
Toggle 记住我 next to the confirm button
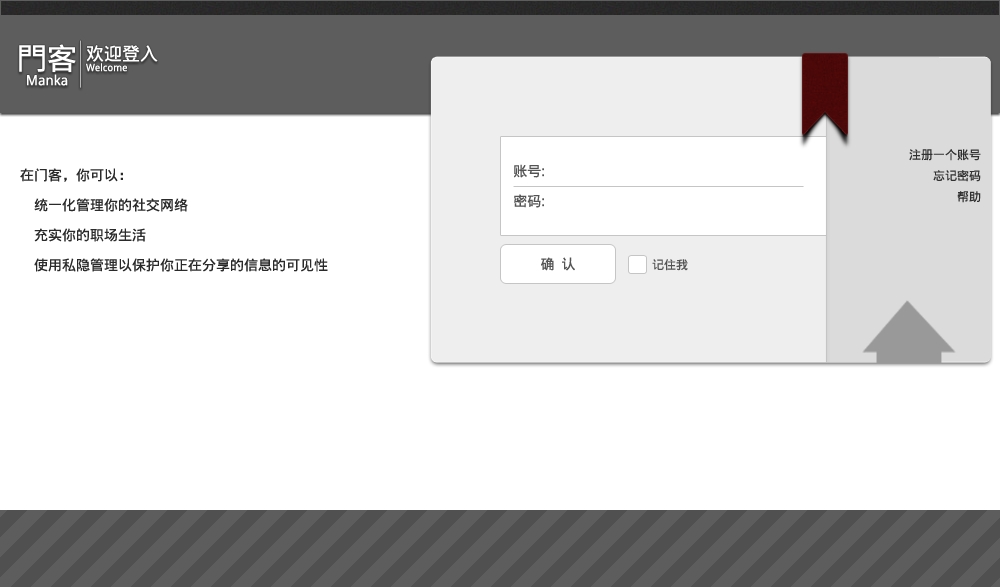(x=637, y=264)
